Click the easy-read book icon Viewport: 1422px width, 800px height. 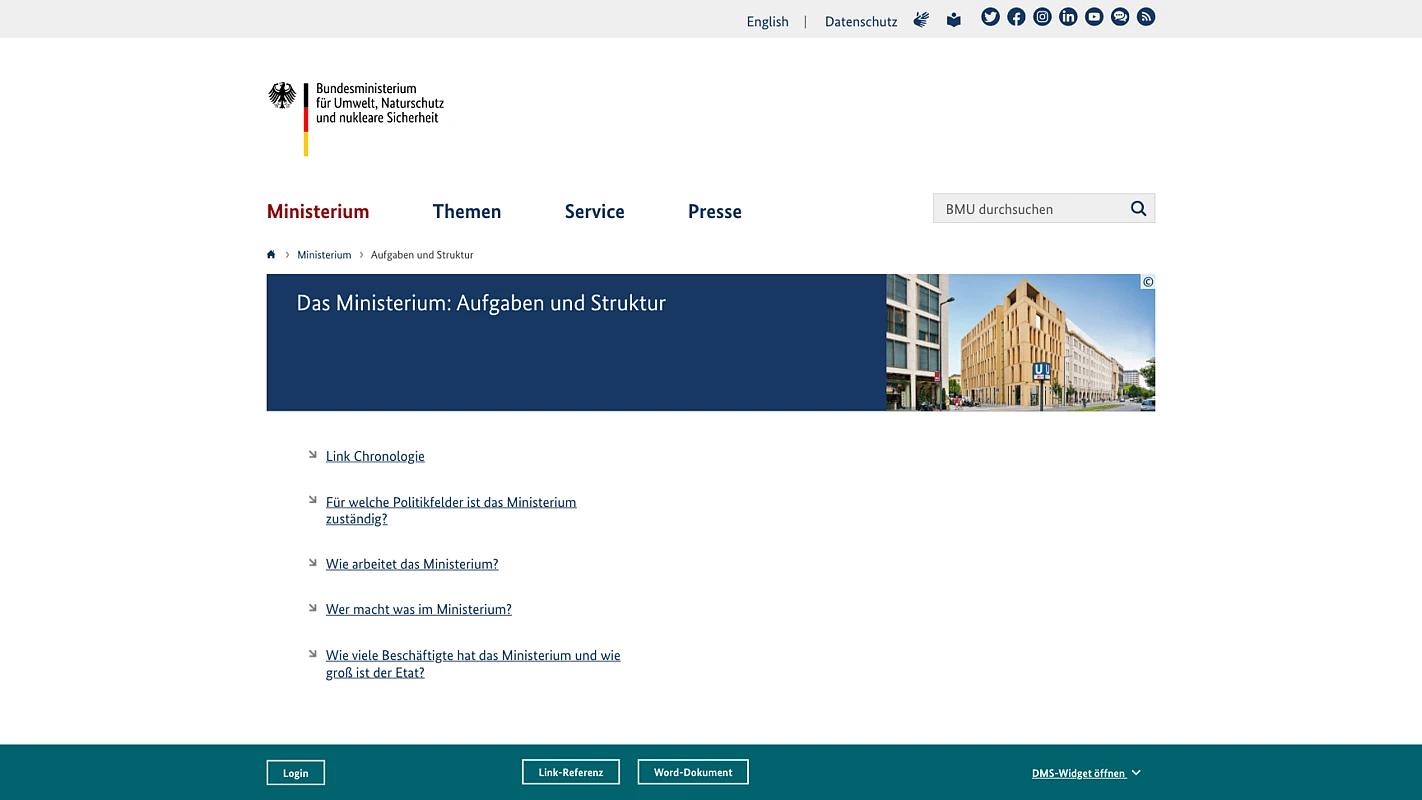coord(954,20)
